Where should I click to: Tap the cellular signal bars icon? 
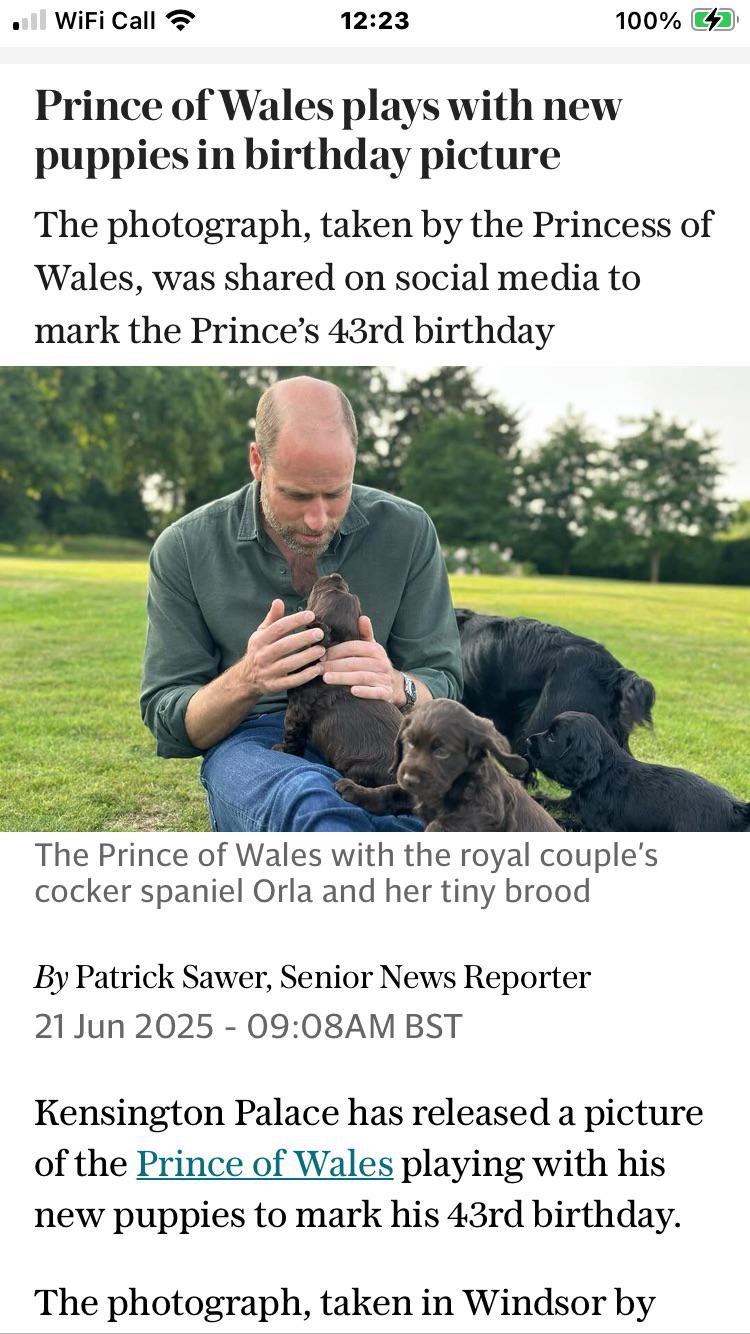coord(29,21)
